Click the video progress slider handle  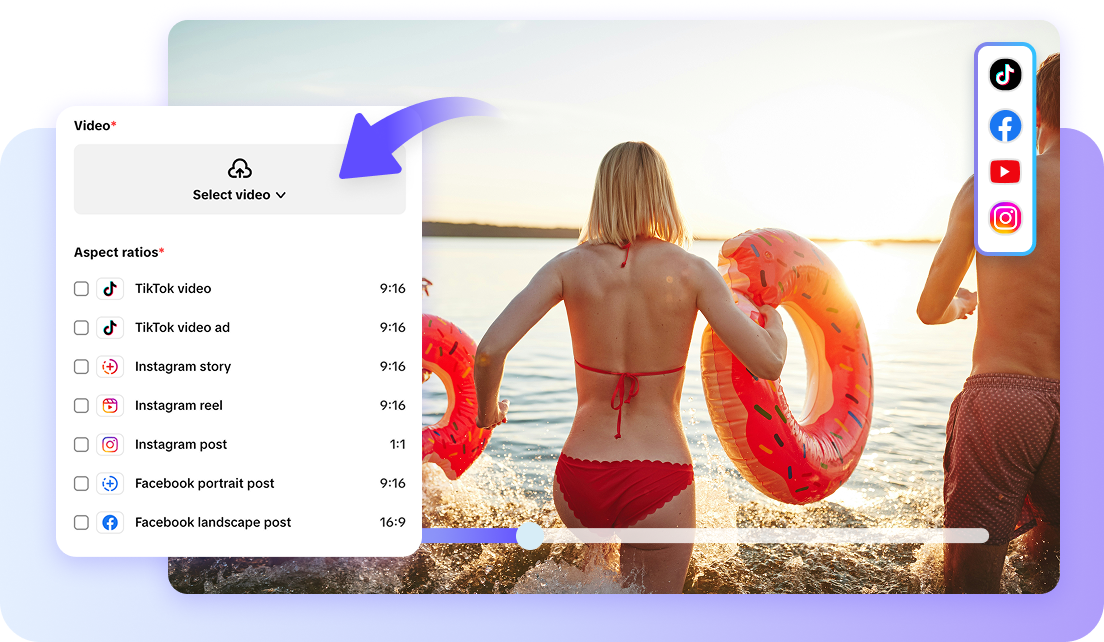(530, 536)
